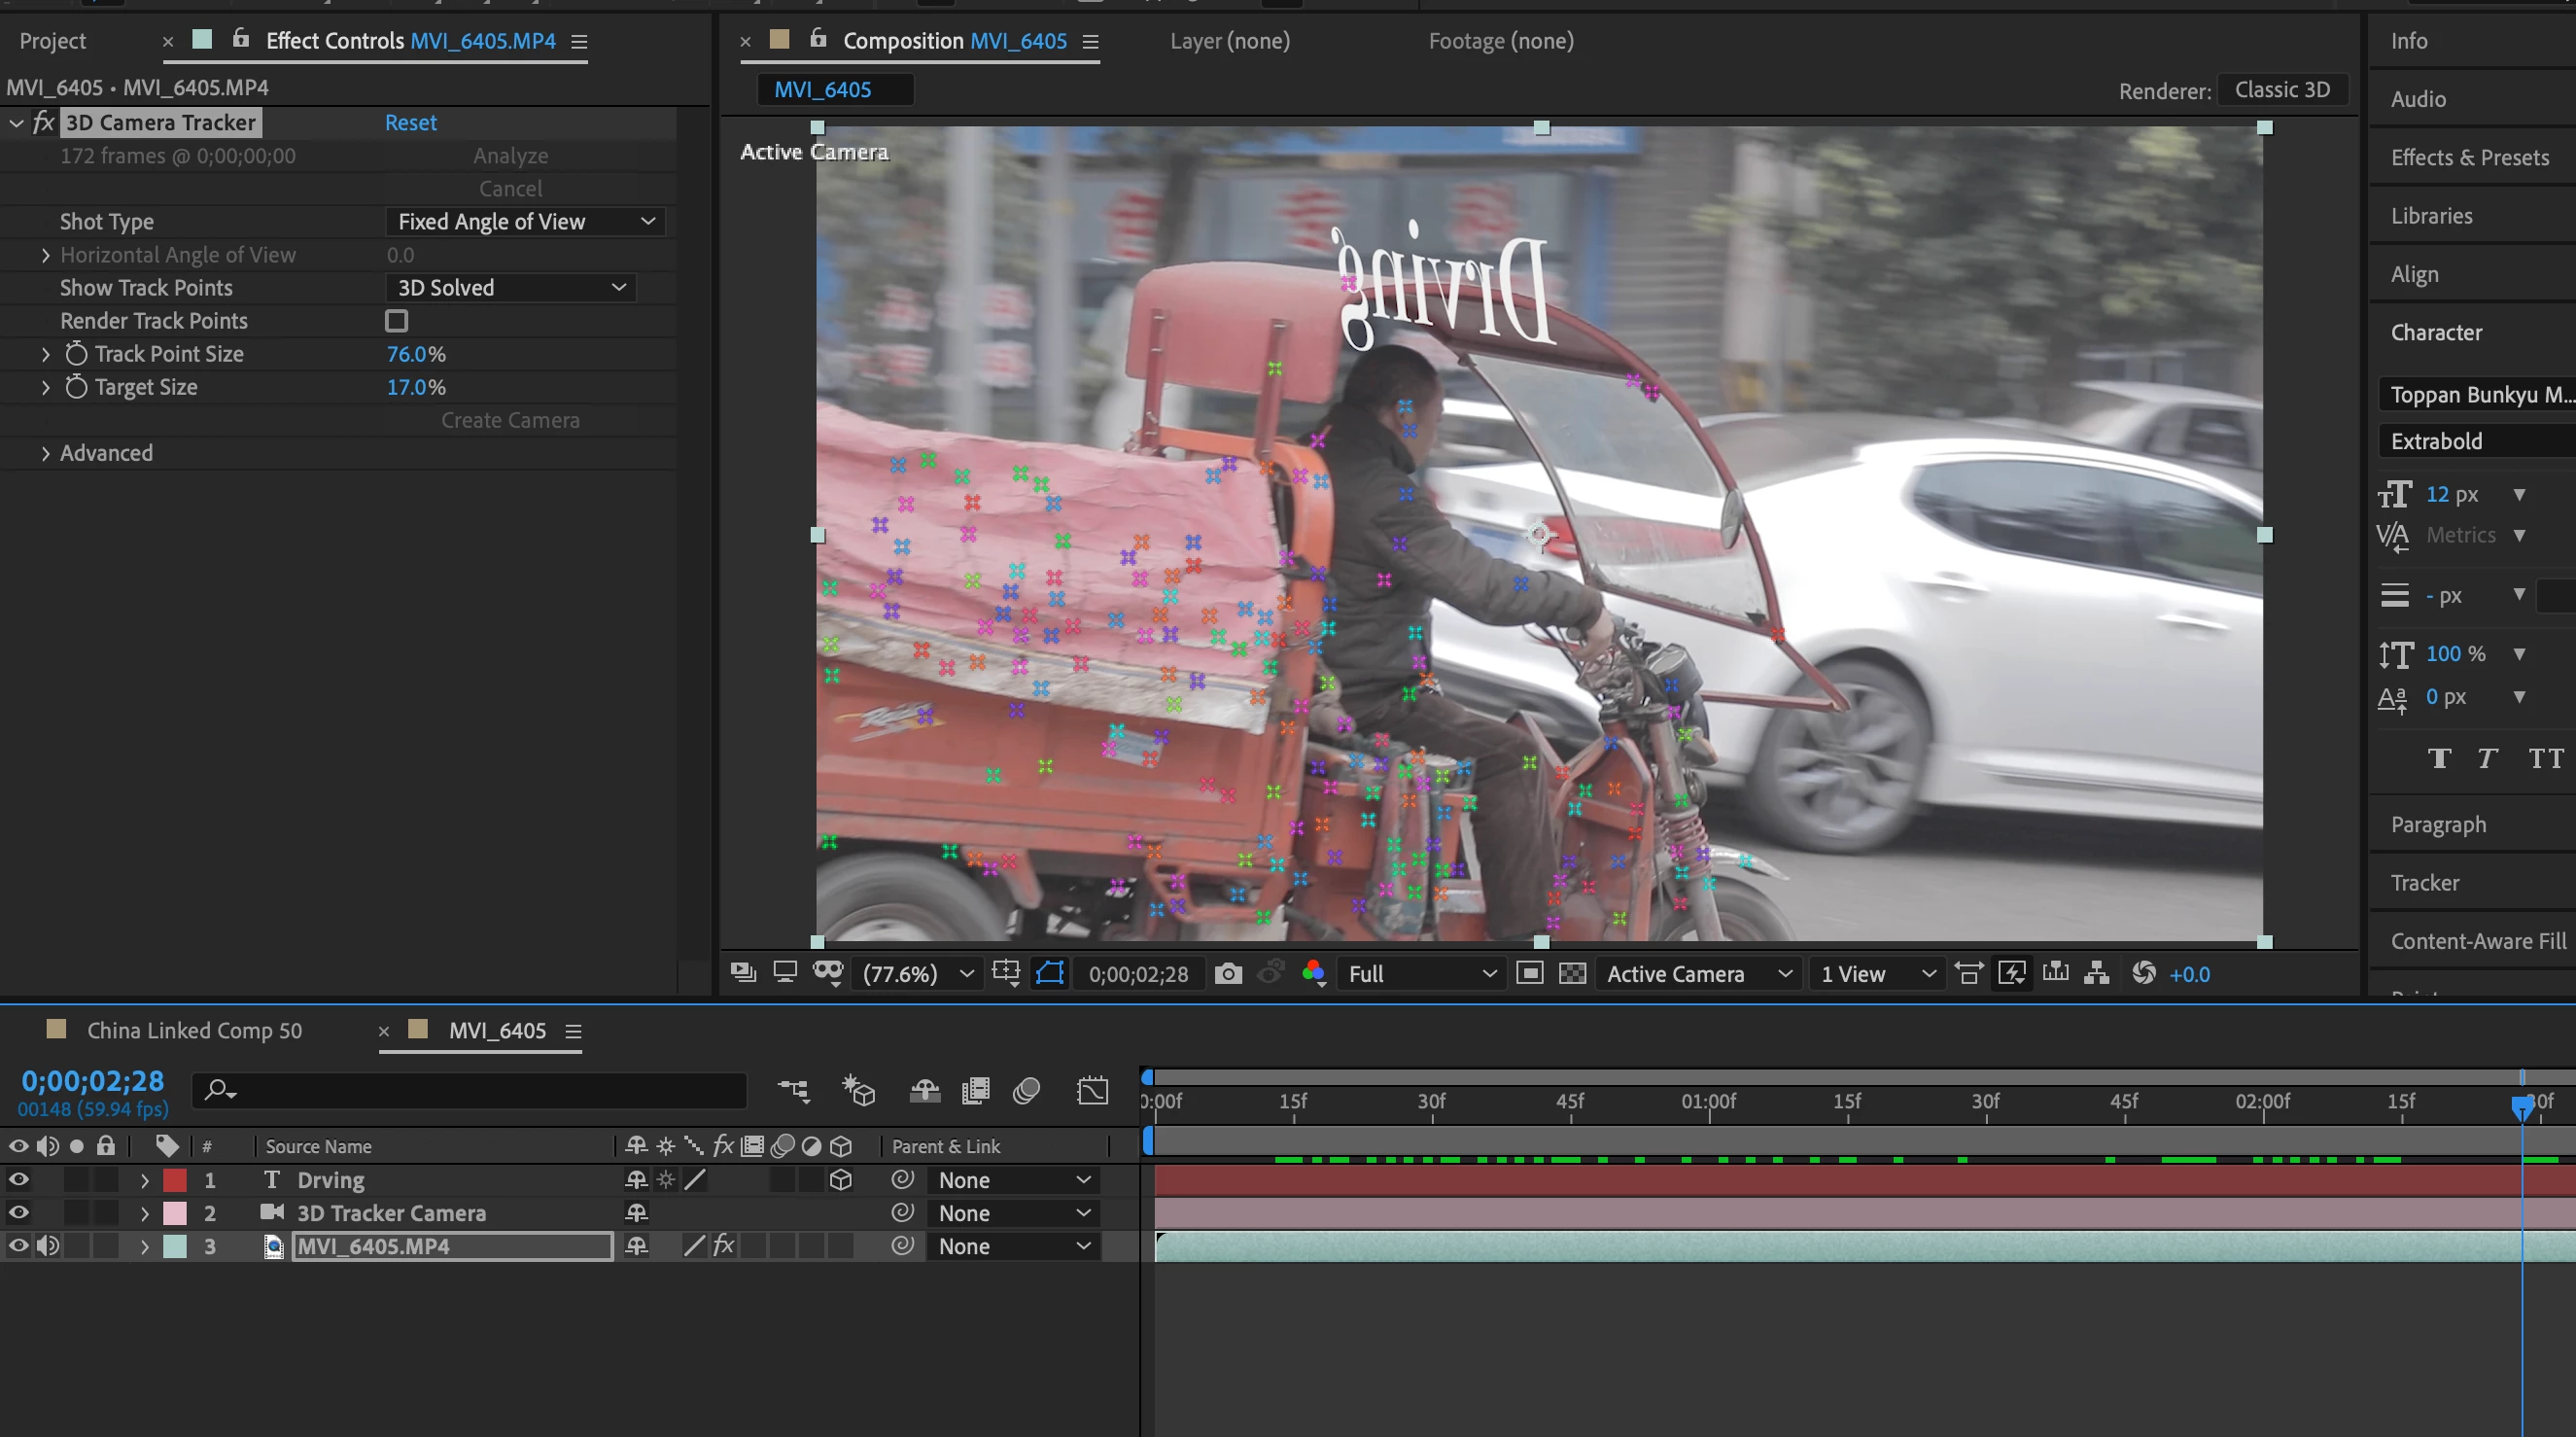The height and width of the screenshot is (1437, 2576).
Task: Open the Shot Type dropdown
Action: (526, 222)
